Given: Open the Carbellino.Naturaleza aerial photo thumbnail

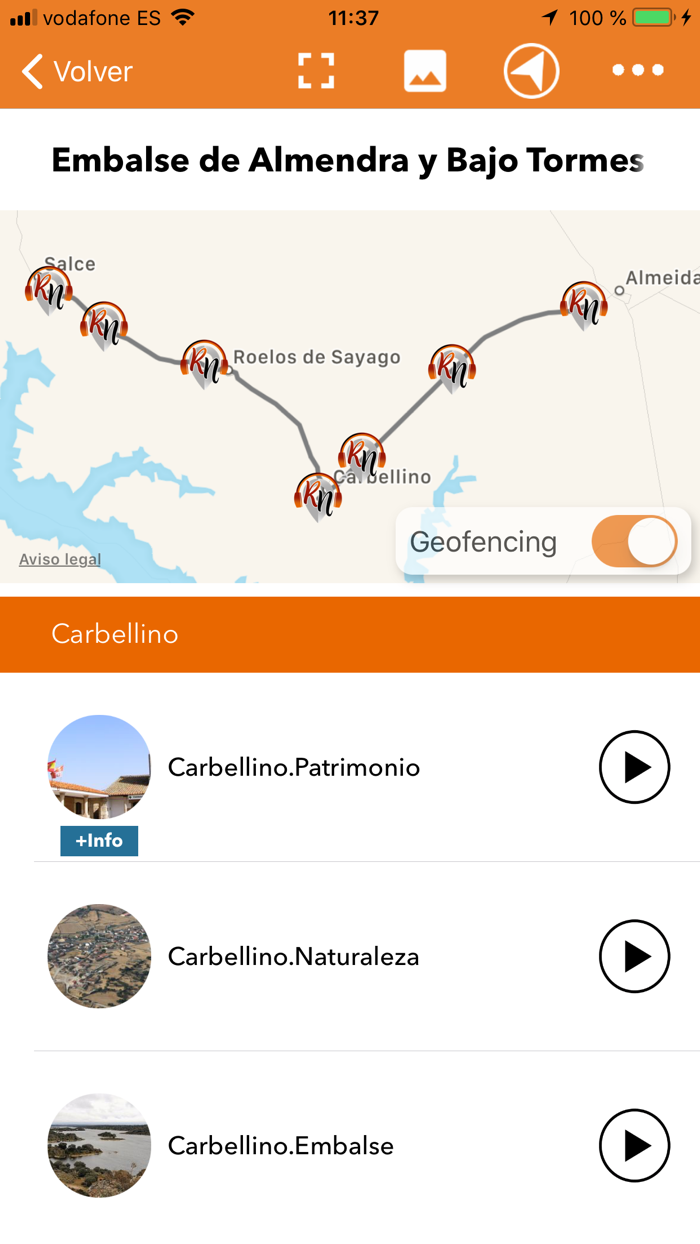Looking at the screenshot, I should [x=99, y=956].
